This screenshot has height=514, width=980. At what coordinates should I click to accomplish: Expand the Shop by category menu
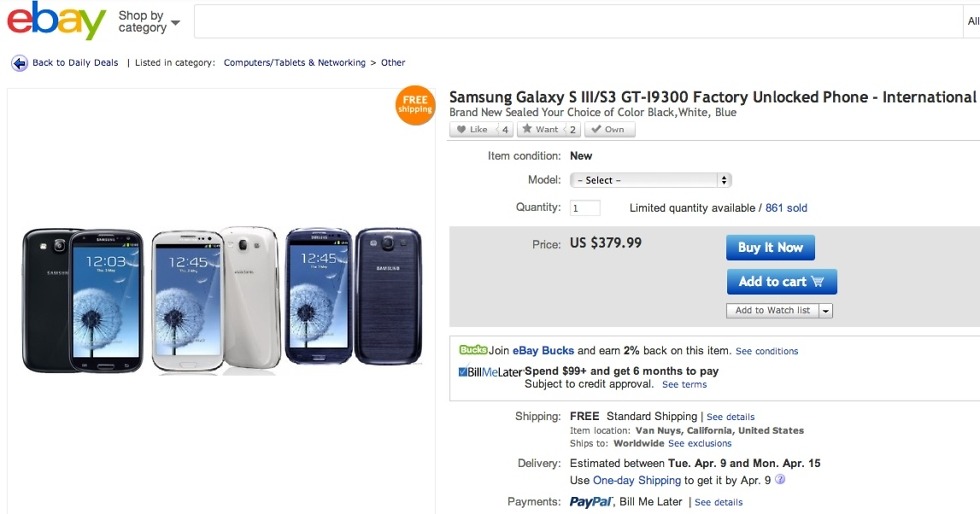tap(148, 22)
